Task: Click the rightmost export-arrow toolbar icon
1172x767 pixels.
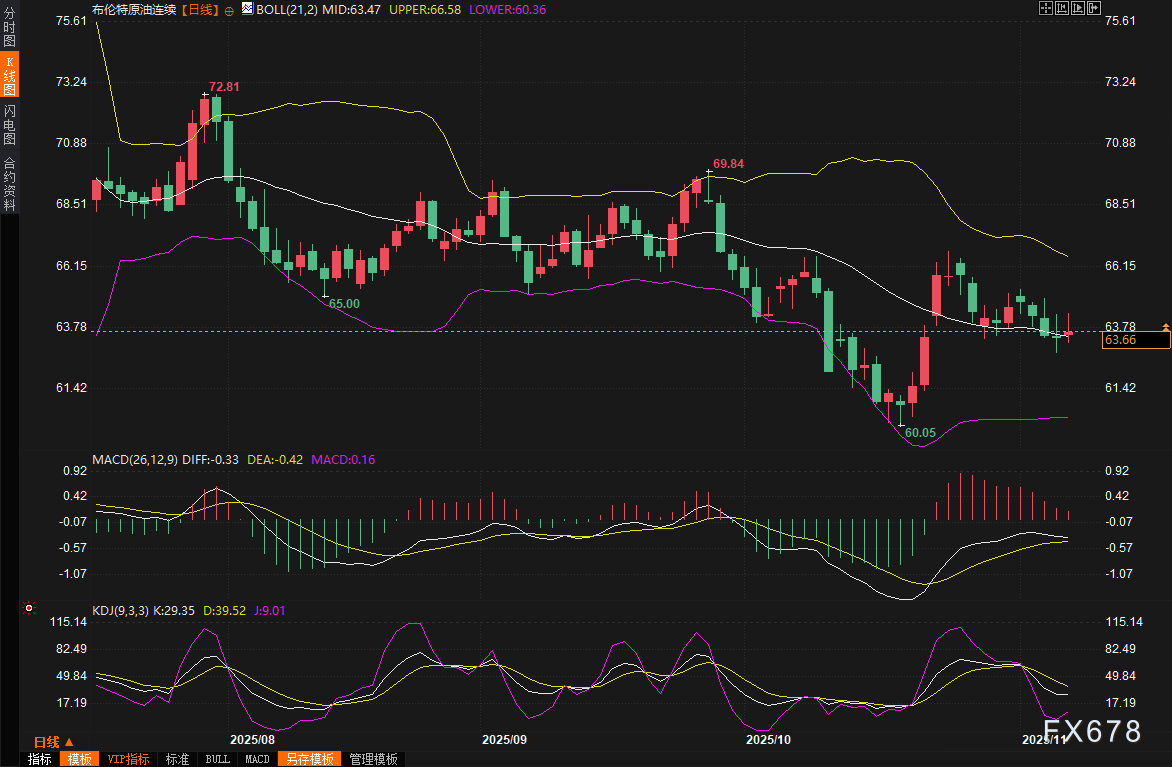Action: pos(1093,9)
